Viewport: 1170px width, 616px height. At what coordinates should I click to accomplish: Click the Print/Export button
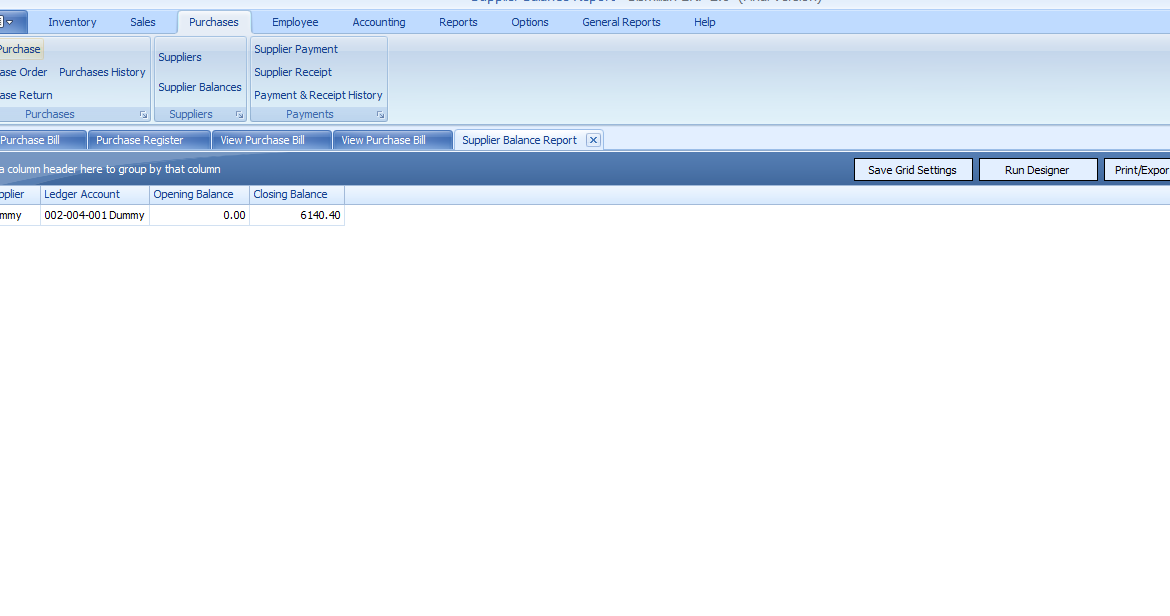[1140, 170]
